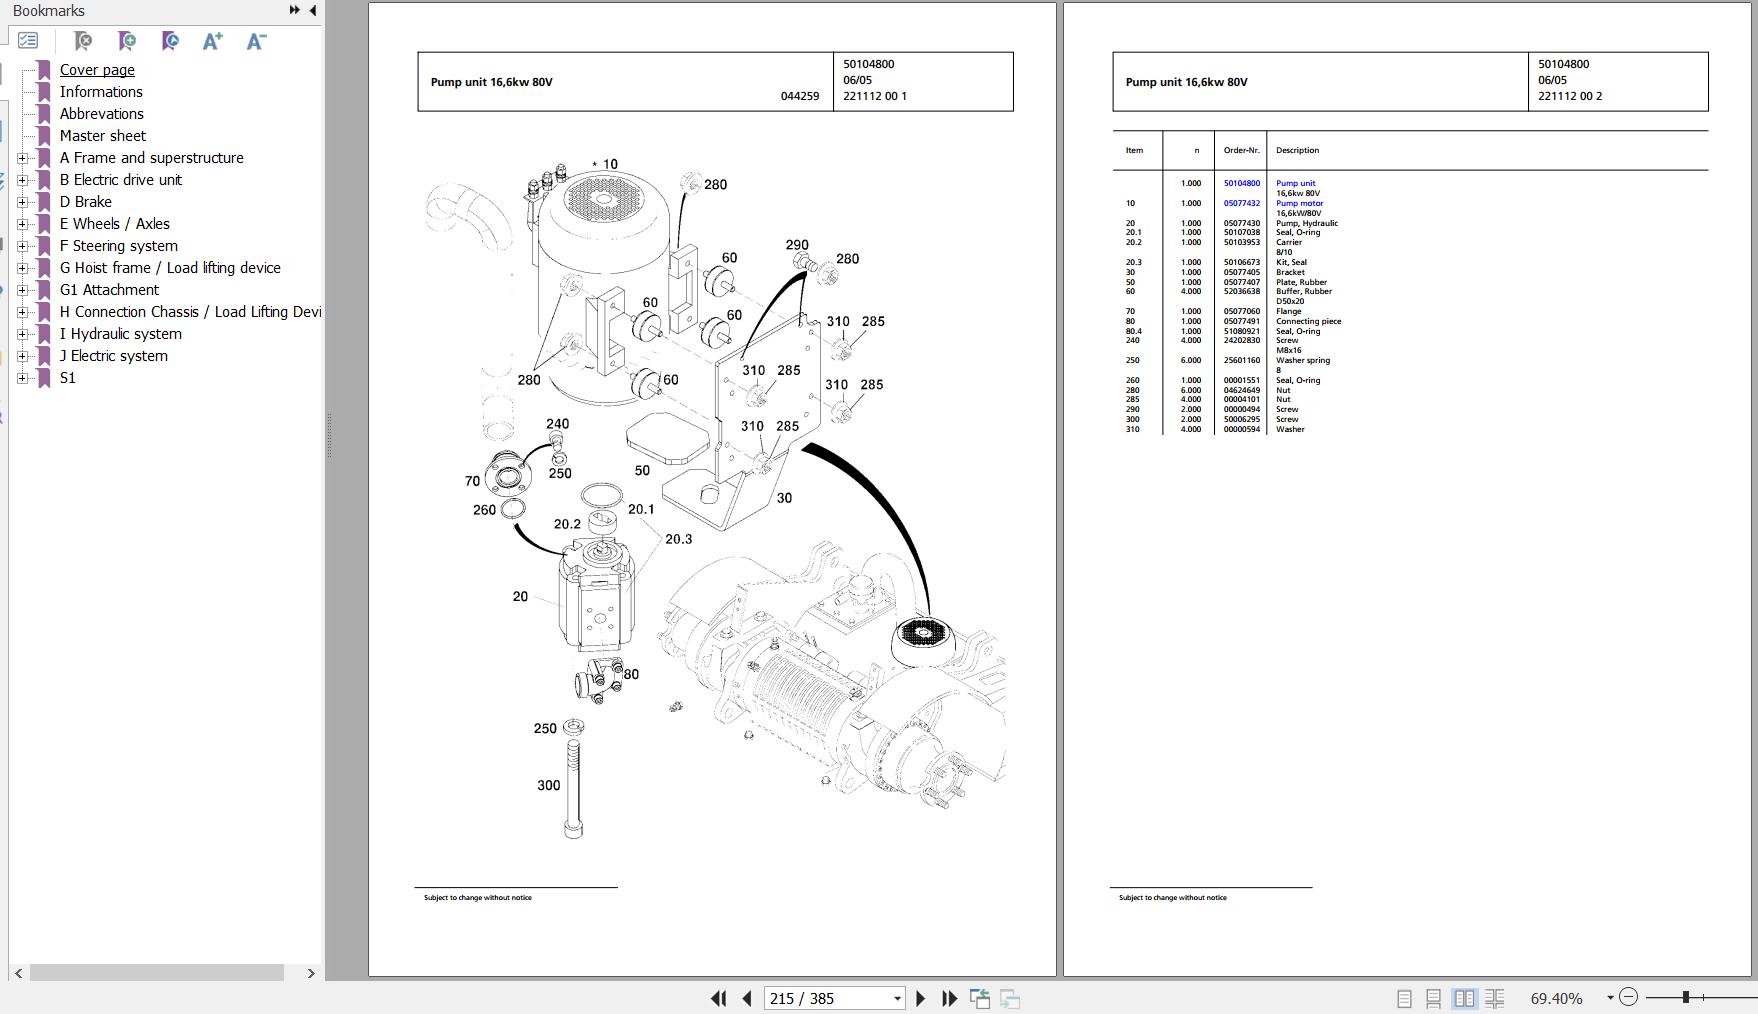This screenshot has width=1758, height=1014.
Task: Increase bookmark font size with A+ icon
Action: (x=212, y=41)
